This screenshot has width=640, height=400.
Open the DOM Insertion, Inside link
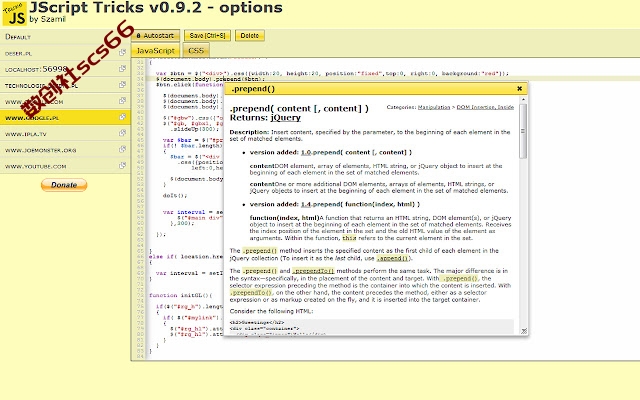[485, 107]
